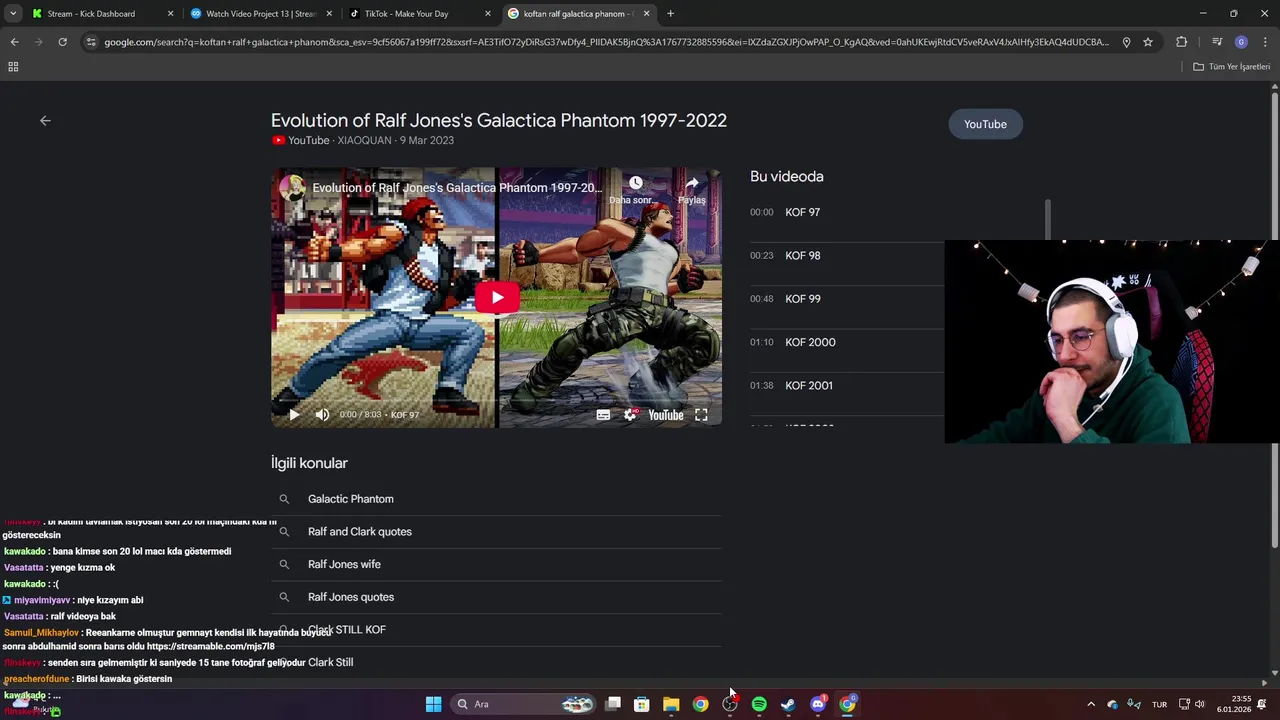Search related topic Galactic Phantom
Image resolution: width=1280 pixels, height=720 pixels.
496,499
